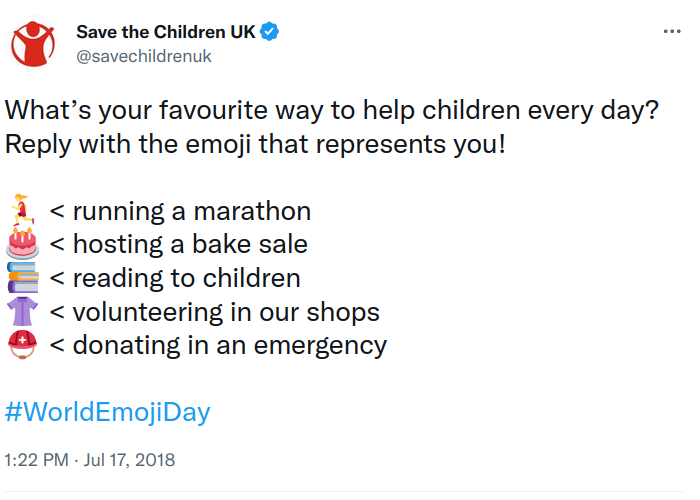This screenshot has width=700, height=500.
Task: Click the Jul 17, 2018 date
Action: point(129,460)
